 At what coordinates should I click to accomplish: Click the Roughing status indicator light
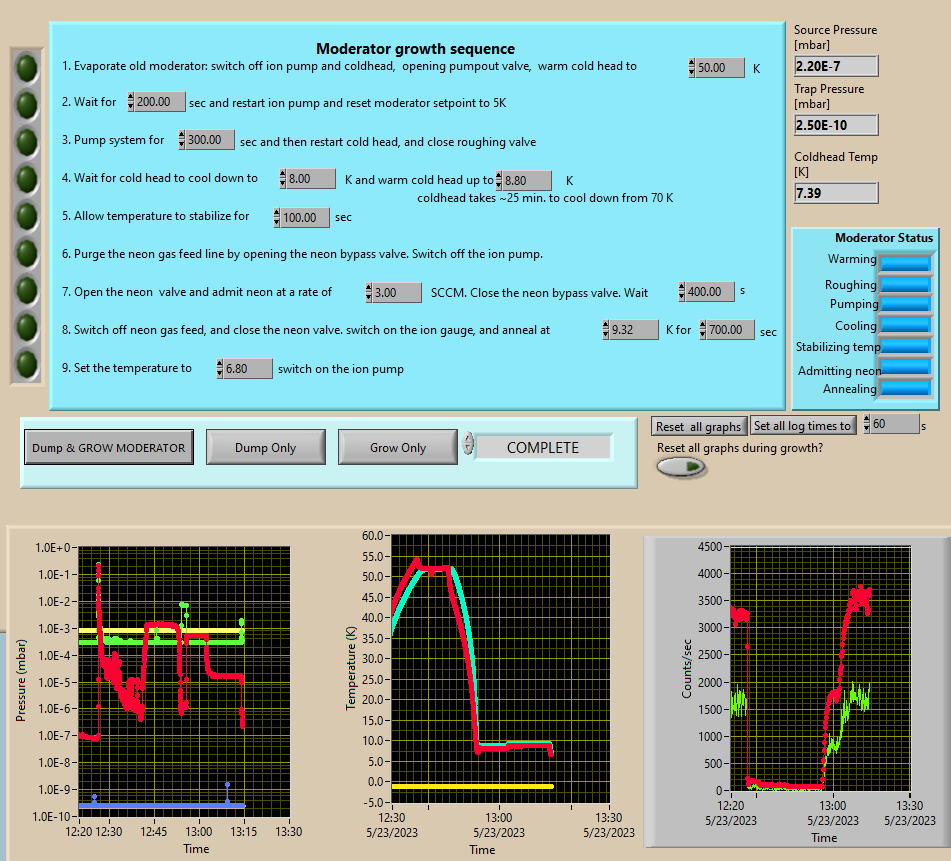pos(905,284)
